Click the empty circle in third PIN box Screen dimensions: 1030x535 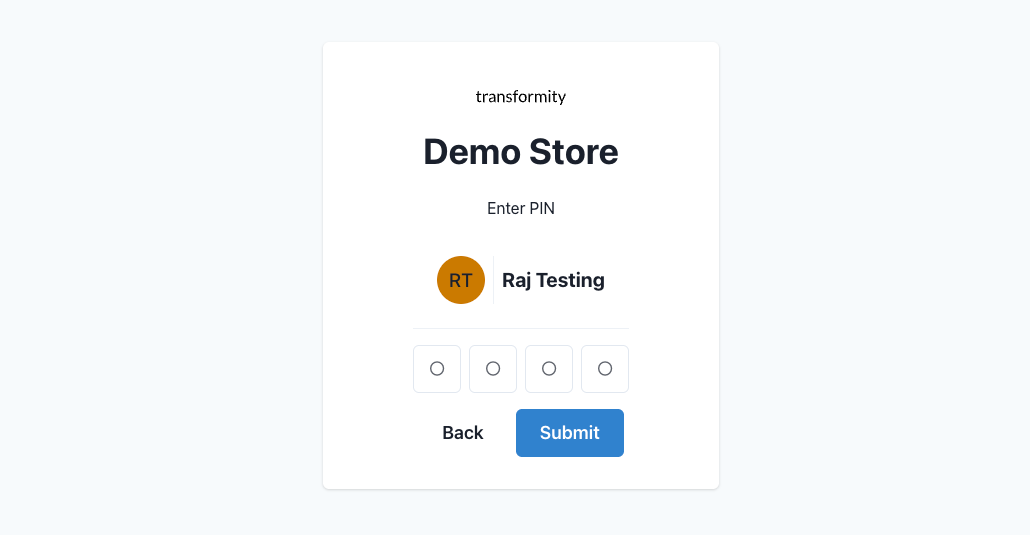549,368
